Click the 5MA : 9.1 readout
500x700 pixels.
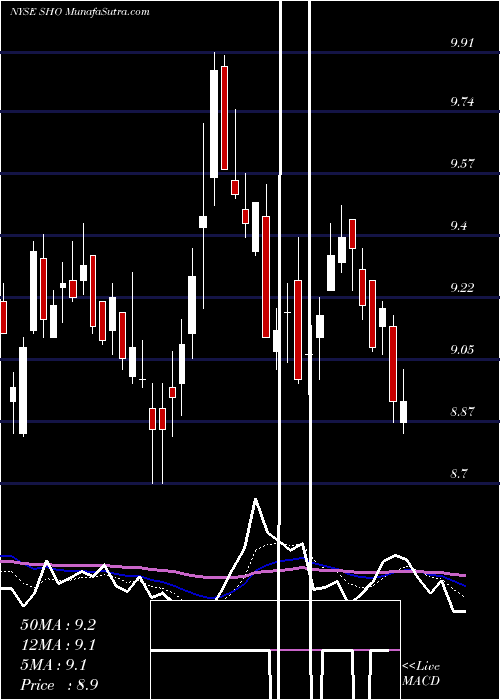pos(54,665)
